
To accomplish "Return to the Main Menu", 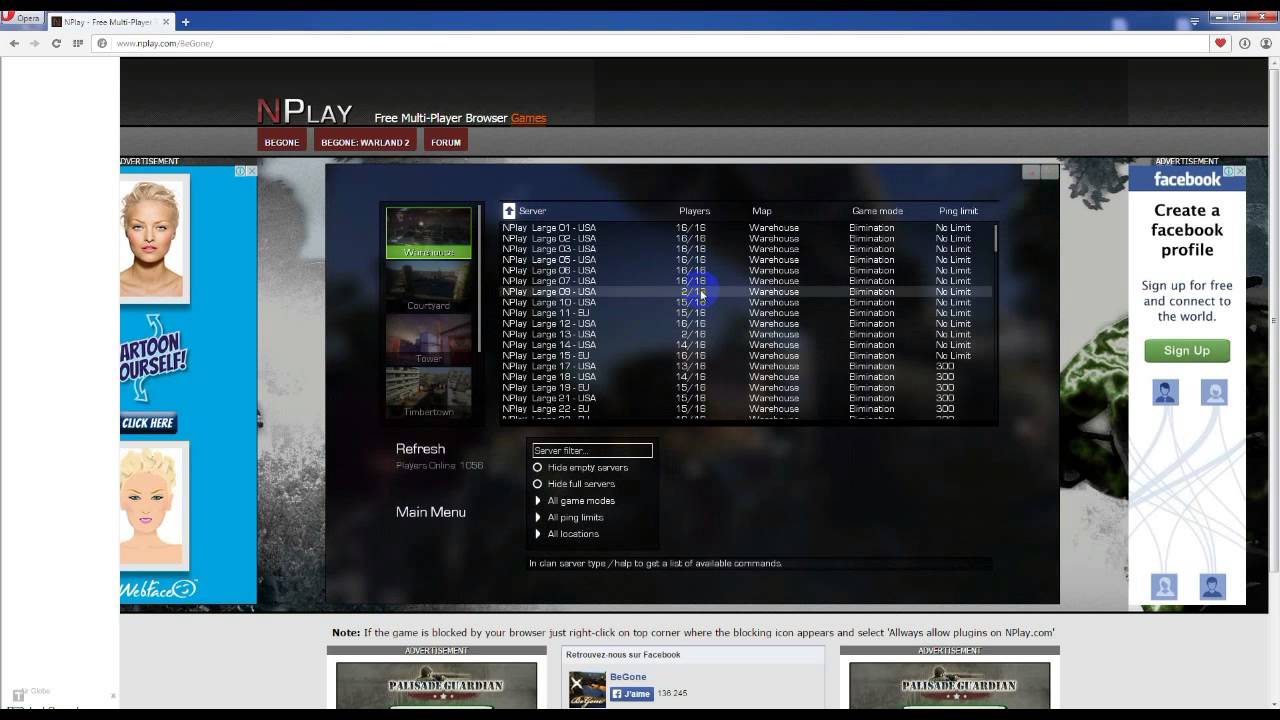I will coord(431,512).
